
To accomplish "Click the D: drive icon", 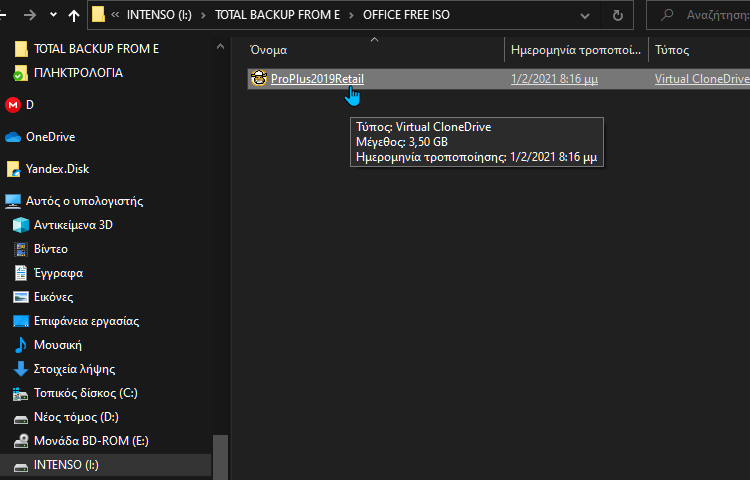I will pos(21,419).
